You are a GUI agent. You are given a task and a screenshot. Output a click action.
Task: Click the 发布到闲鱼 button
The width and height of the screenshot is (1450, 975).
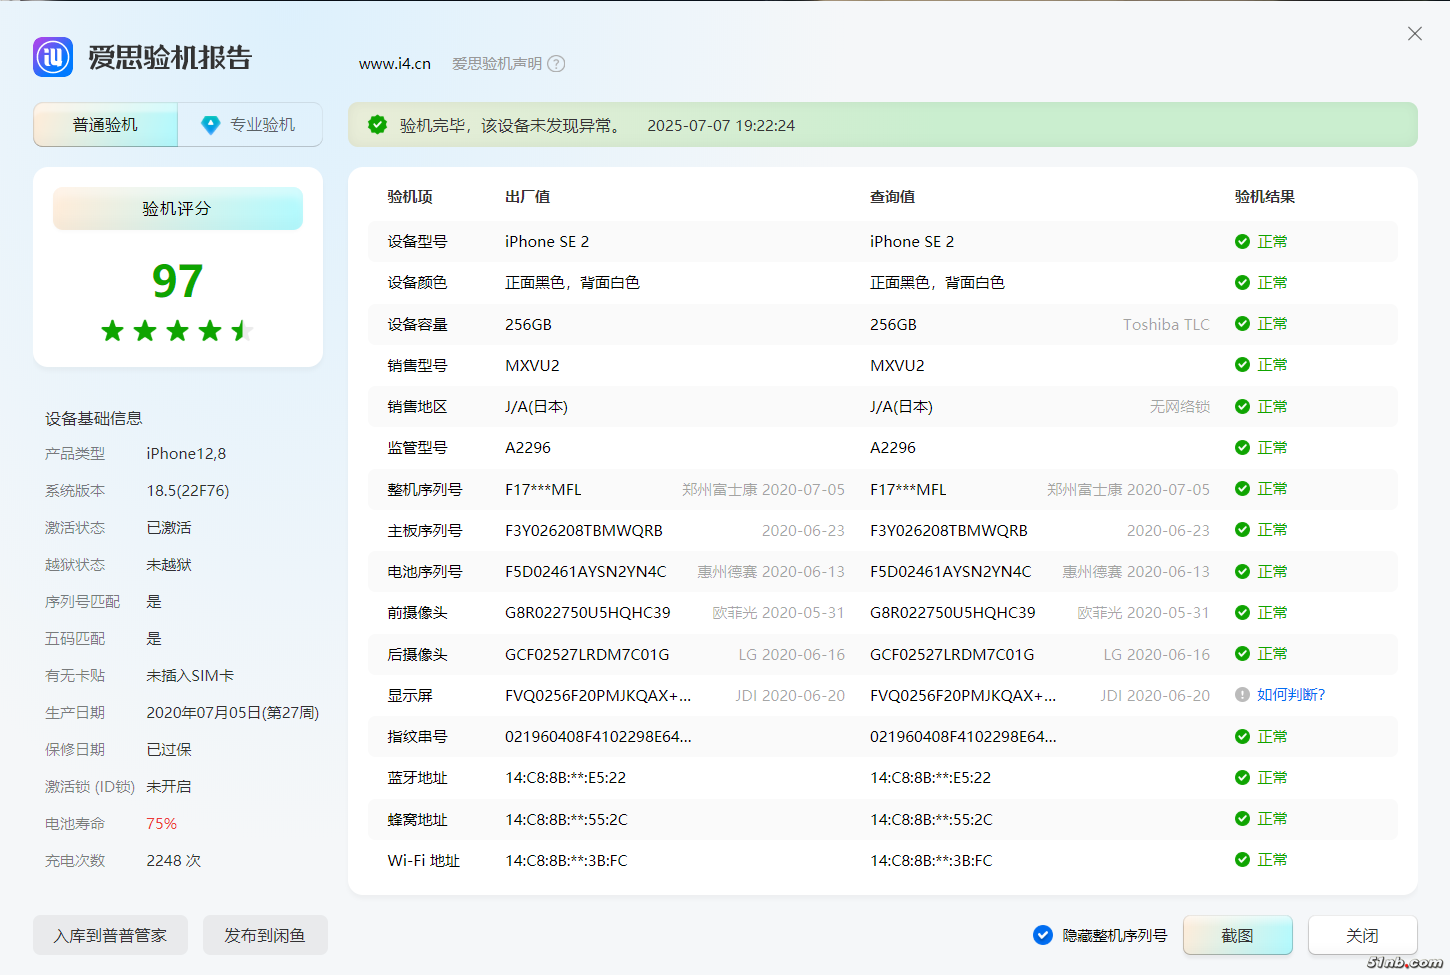[265, 935]
